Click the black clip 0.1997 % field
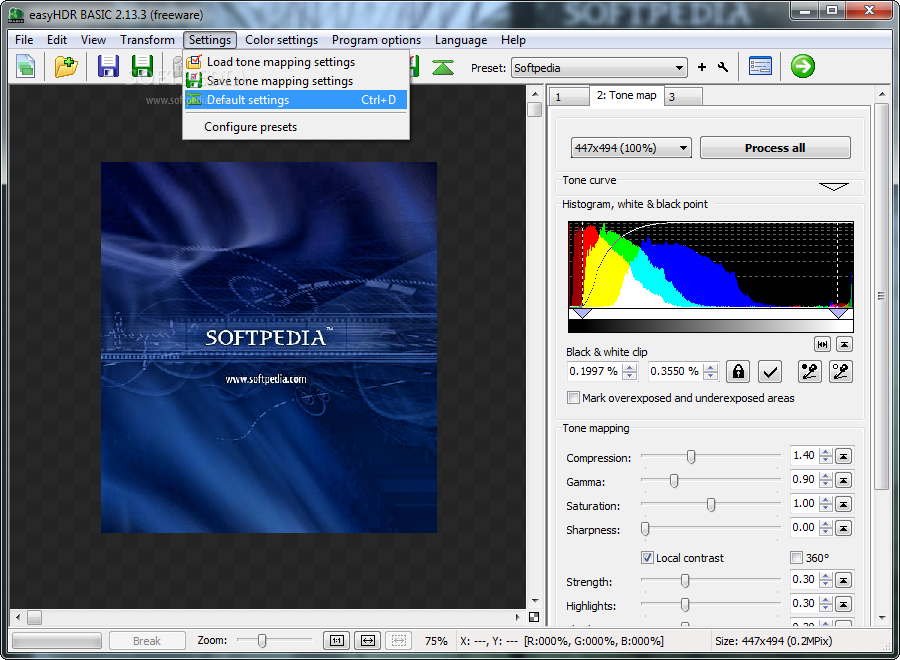This screenshot has width=900, height=660. coord(594,372)
